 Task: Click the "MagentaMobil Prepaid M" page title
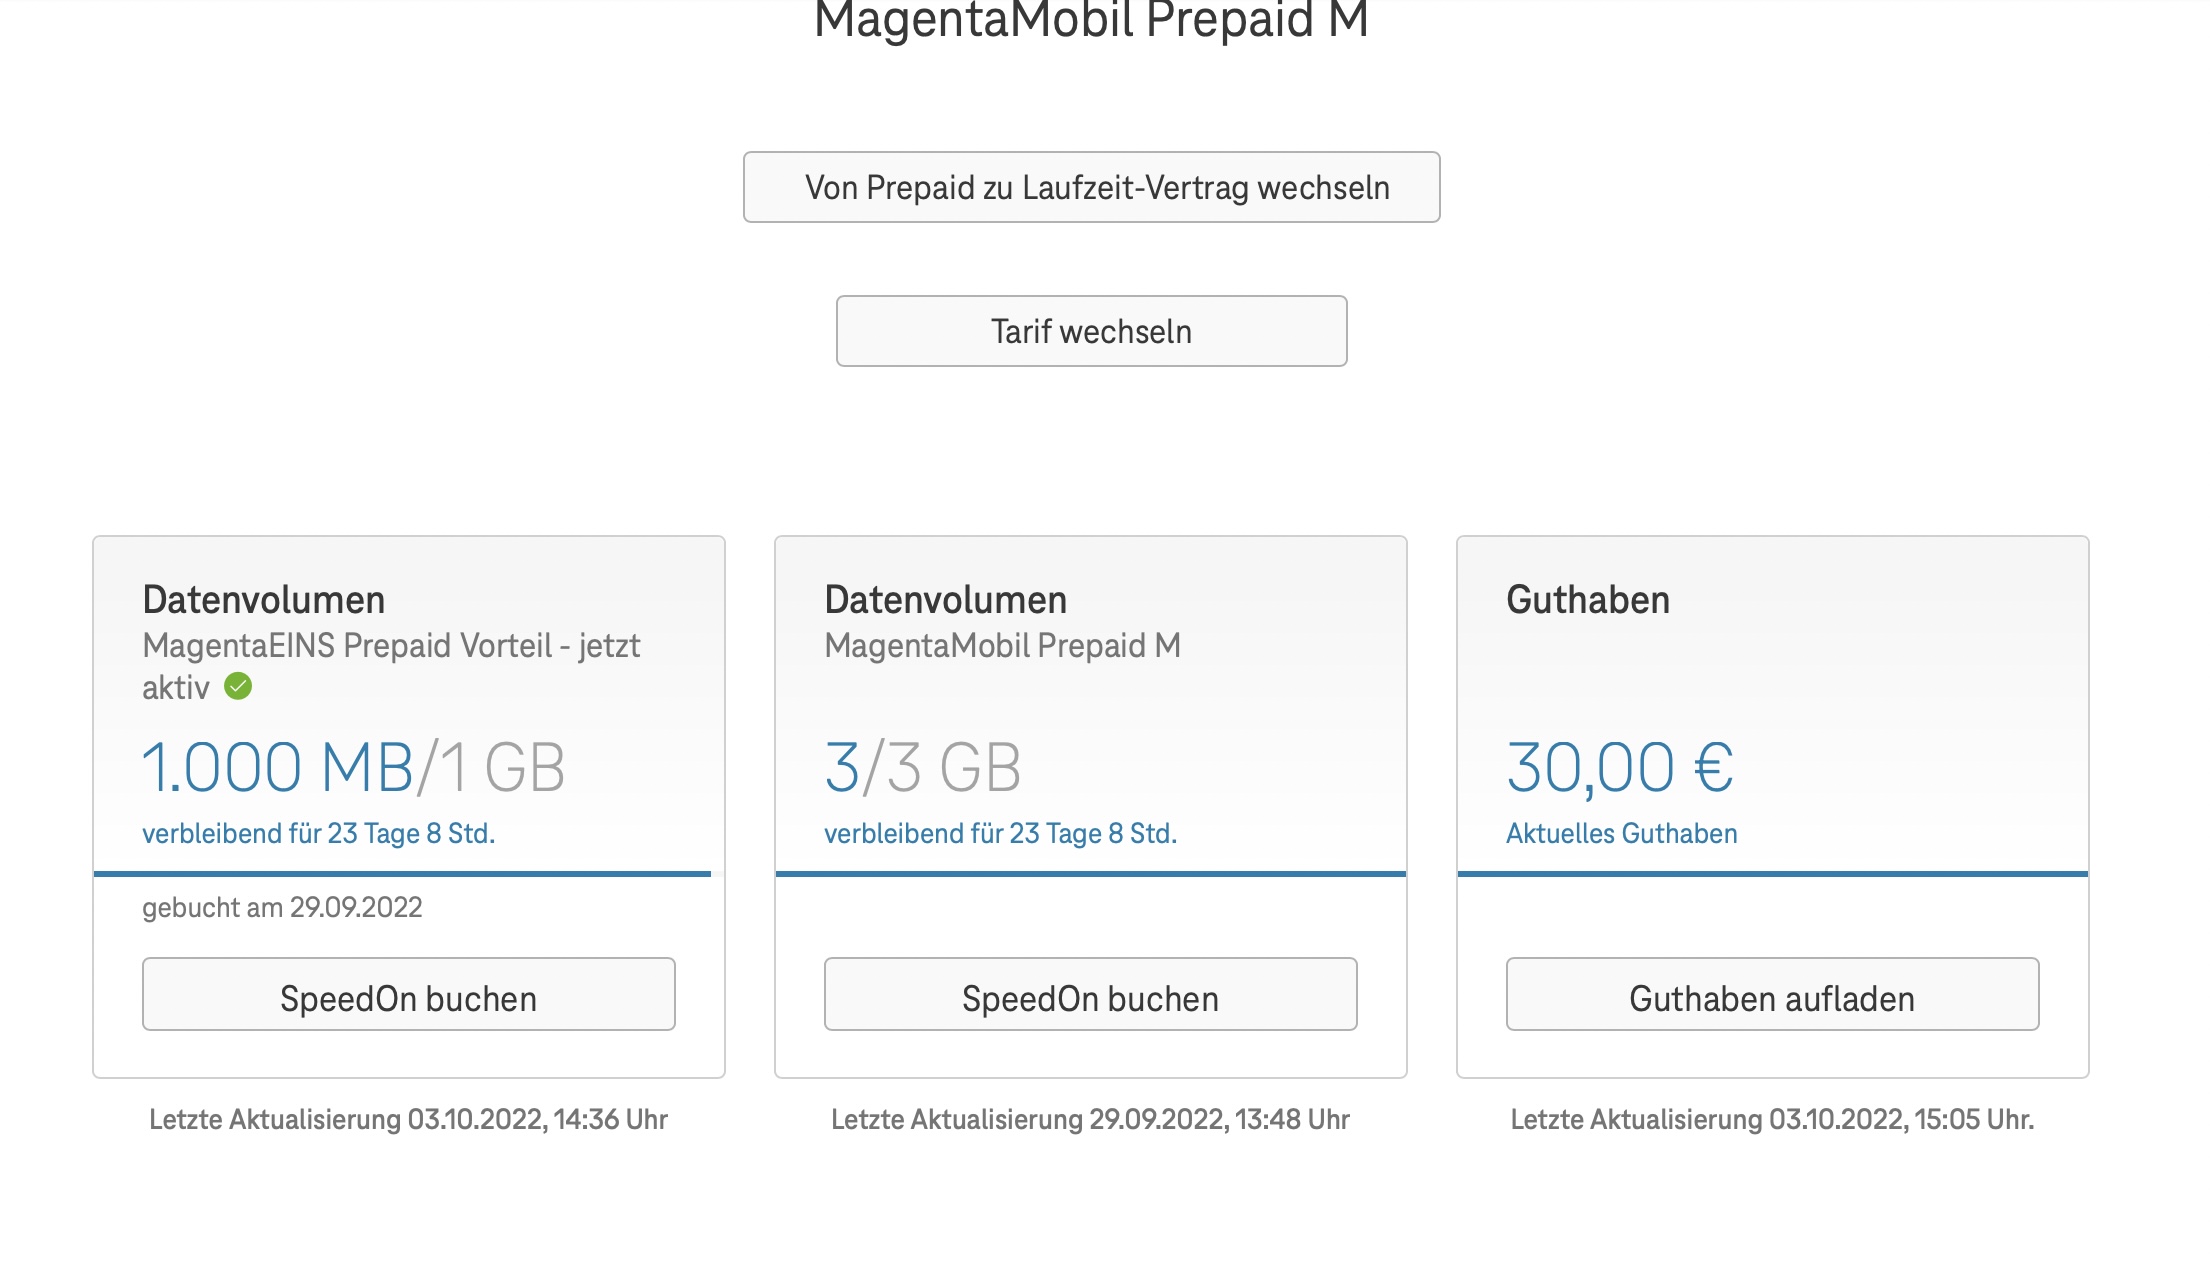click(1091, 20)
